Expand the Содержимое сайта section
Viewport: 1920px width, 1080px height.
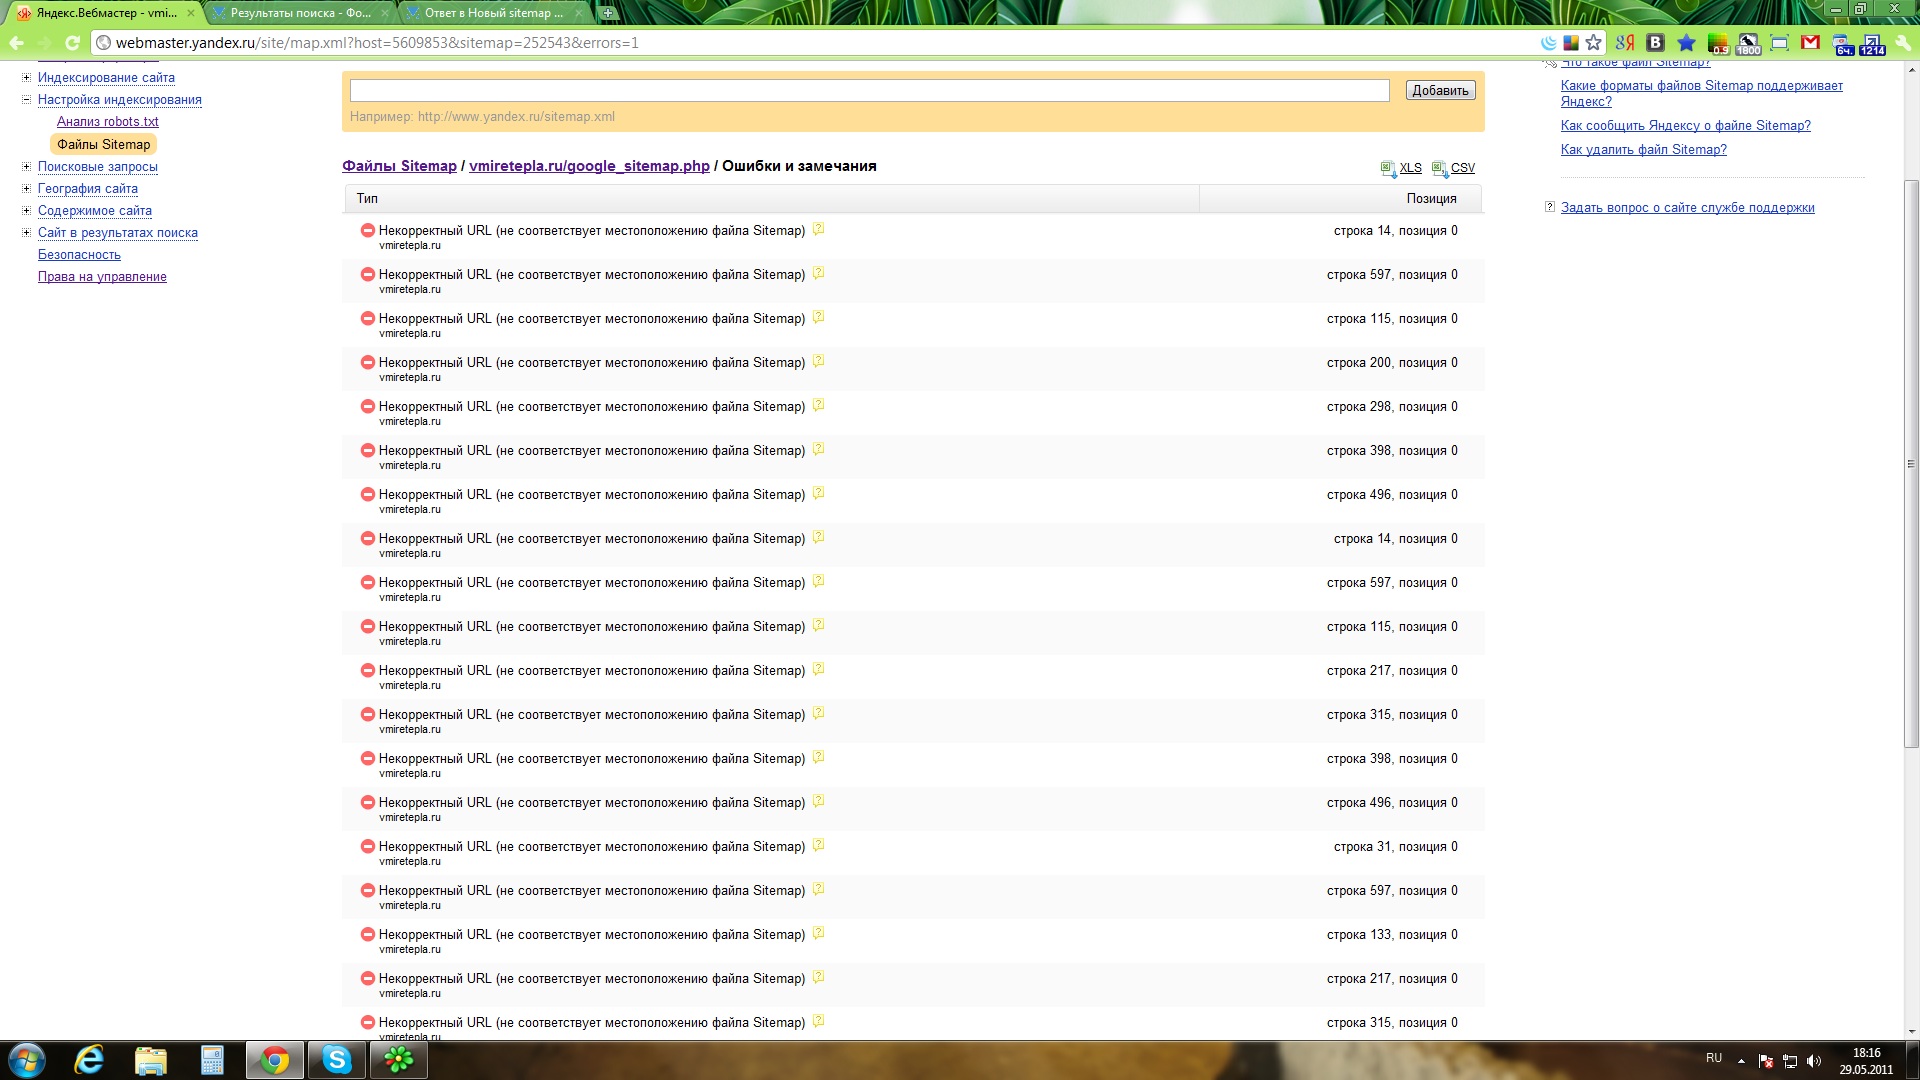point(27,210)
